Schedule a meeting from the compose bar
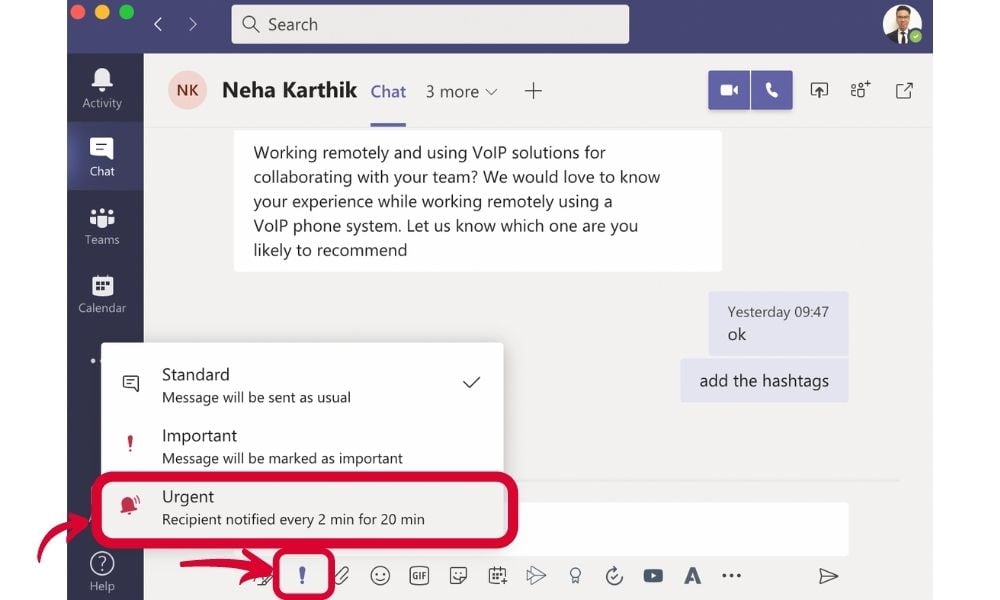 coord(497,575)
